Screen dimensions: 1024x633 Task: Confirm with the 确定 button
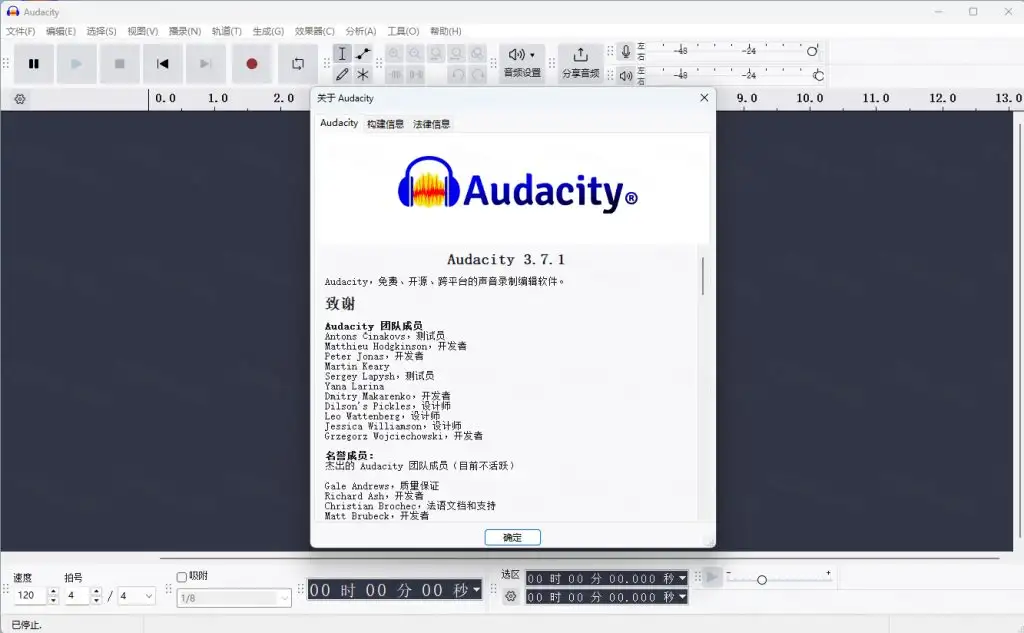point(513,538)
